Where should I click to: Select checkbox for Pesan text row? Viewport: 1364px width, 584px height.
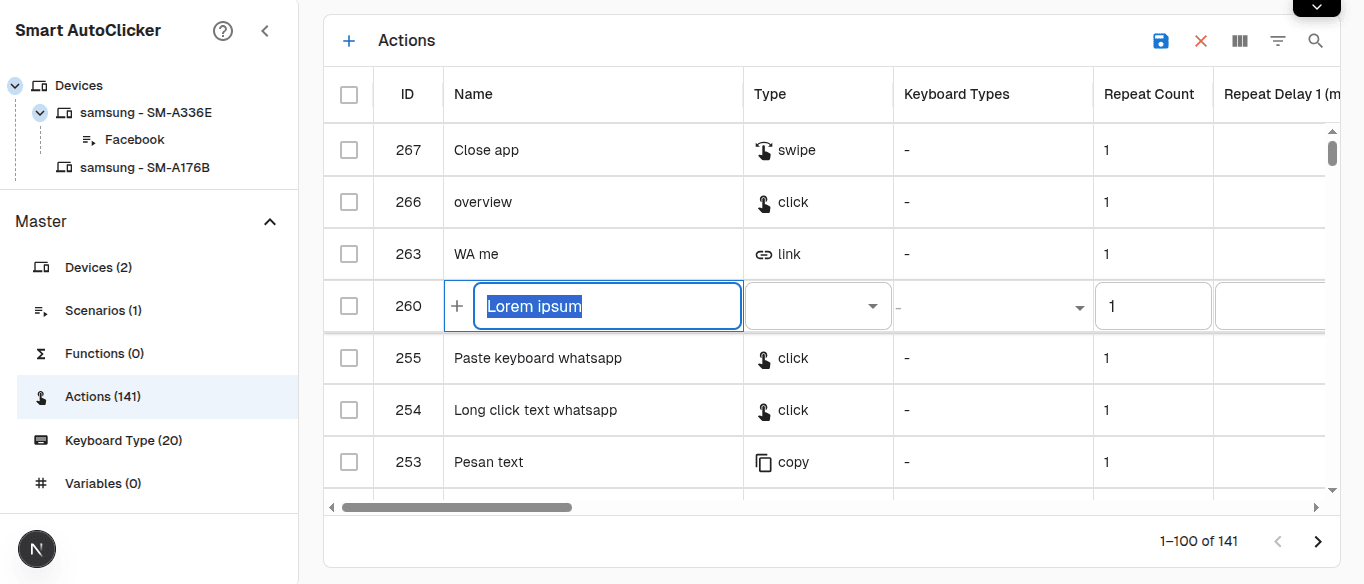(349, 462)
